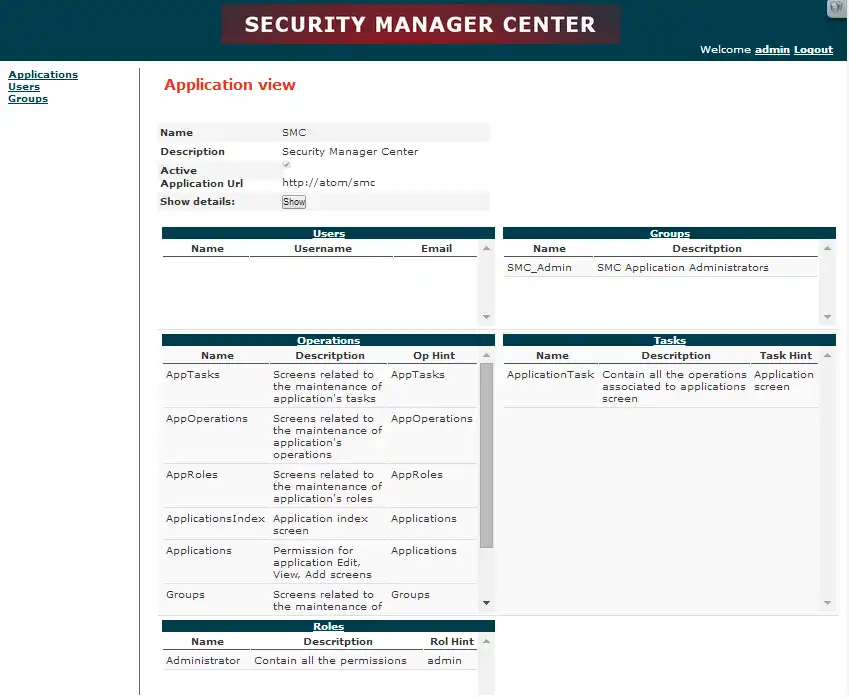849x698 pixels.
Task: Click the Task Hint column header
Action: pyautogui.click(x=786, y=356)
